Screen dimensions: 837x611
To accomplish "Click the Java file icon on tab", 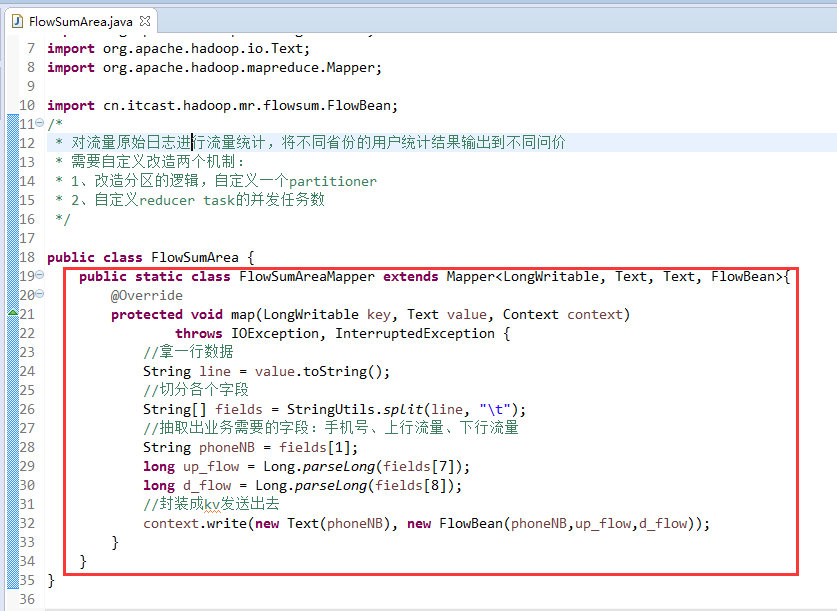I will click(x=18, y=21).
